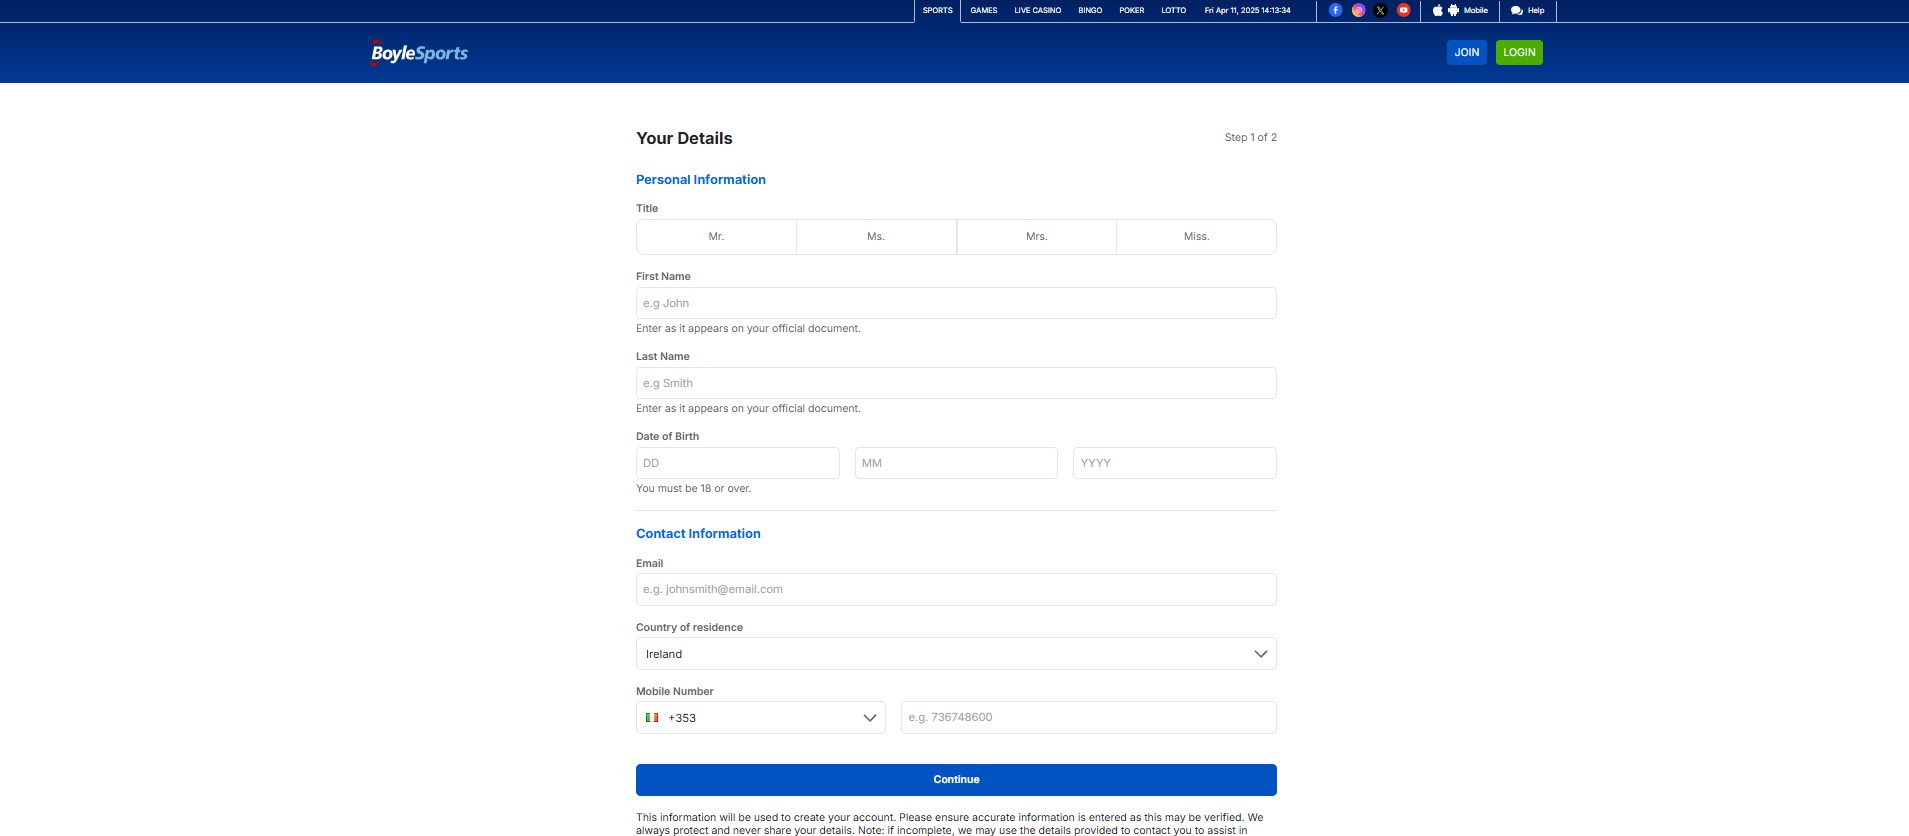Click the green Login button
1909x836 pixels.
1519,53
